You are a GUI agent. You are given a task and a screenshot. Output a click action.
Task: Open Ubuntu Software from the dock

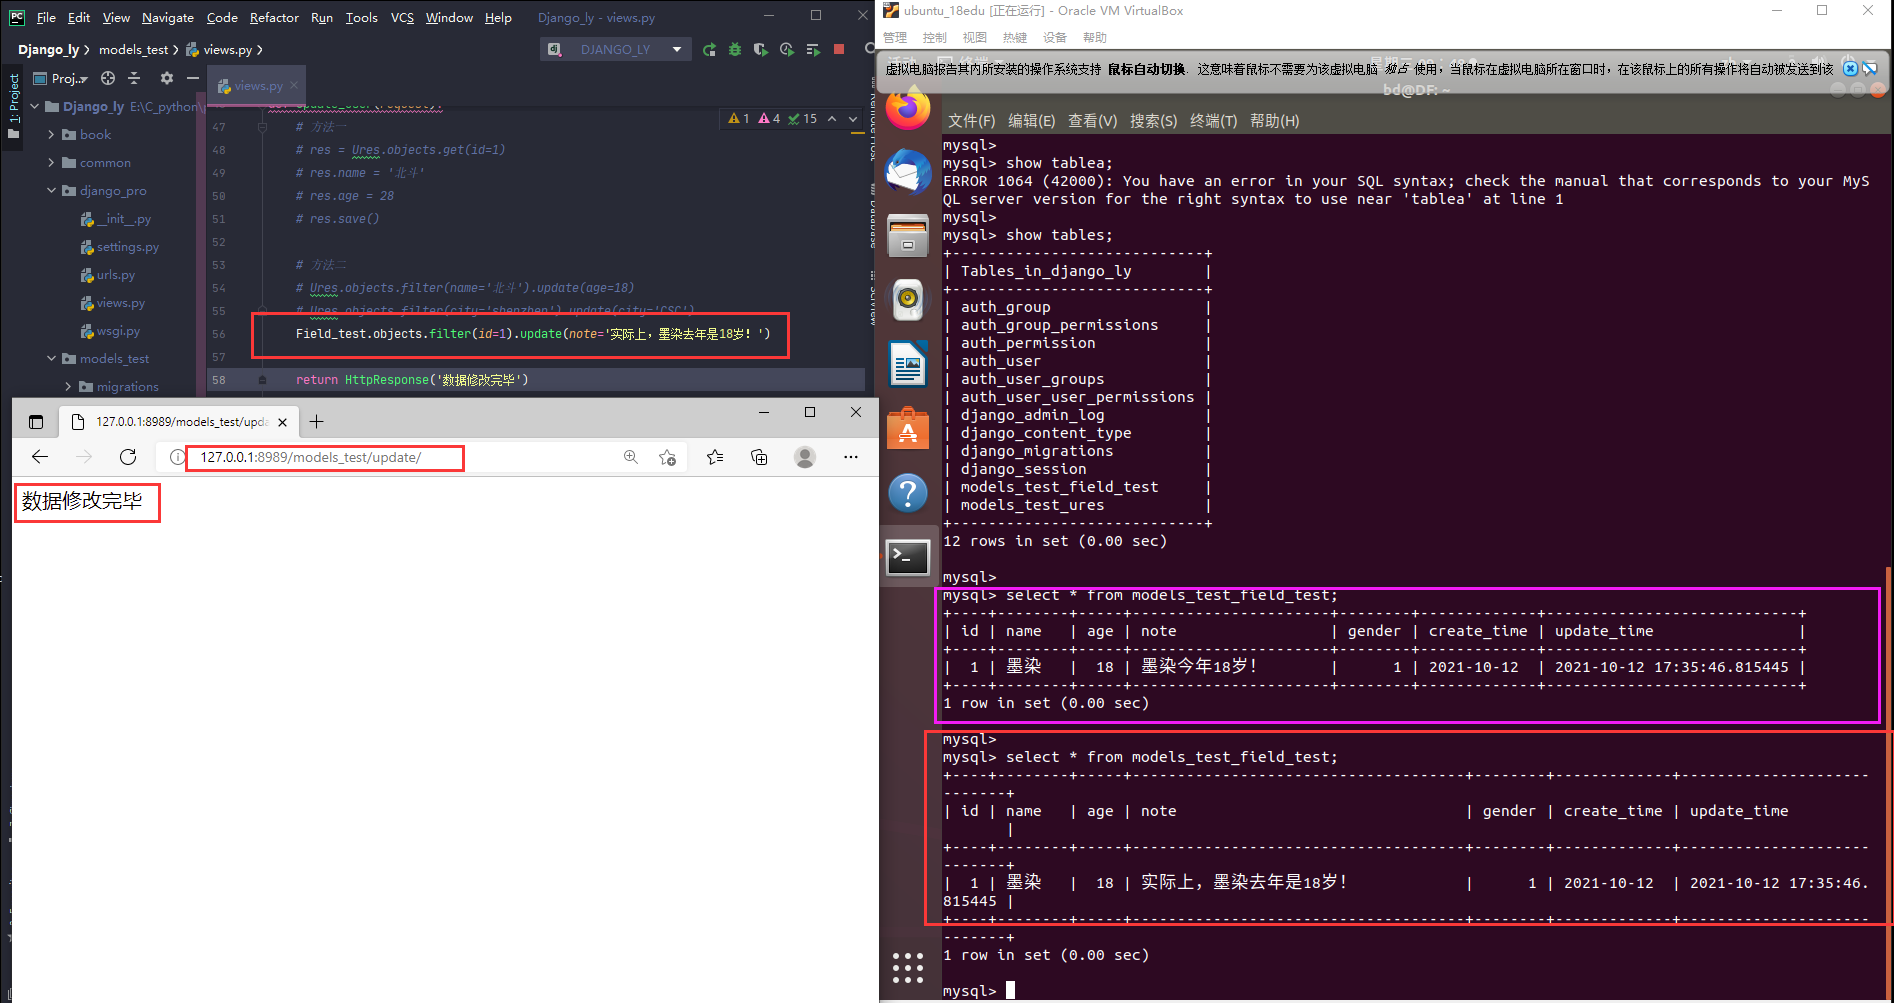tap(908, 428)
